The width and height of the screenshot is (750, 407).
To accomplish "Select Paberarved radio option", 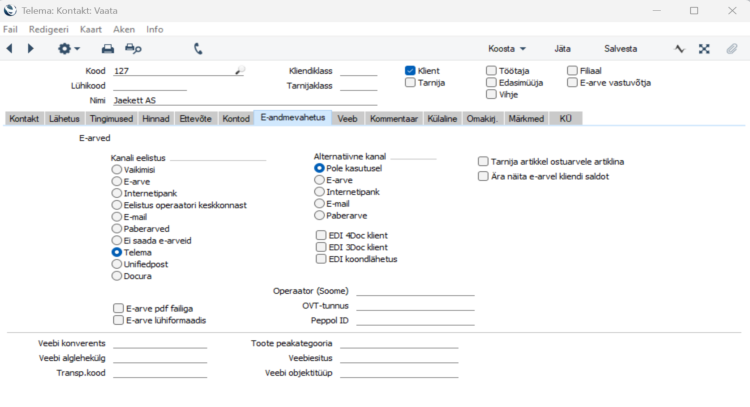I will pos(116,229).
